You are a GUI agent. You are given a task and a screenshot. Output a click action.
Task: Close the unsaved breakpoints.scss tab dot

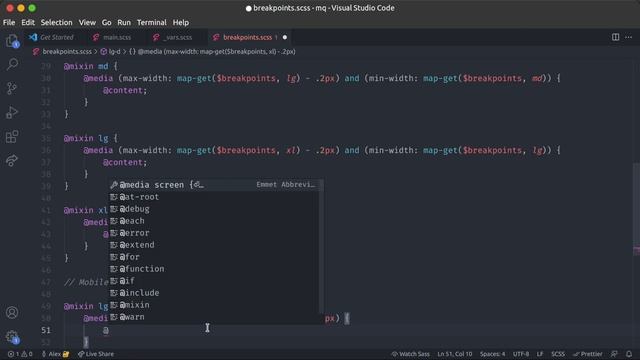point(285,37)
